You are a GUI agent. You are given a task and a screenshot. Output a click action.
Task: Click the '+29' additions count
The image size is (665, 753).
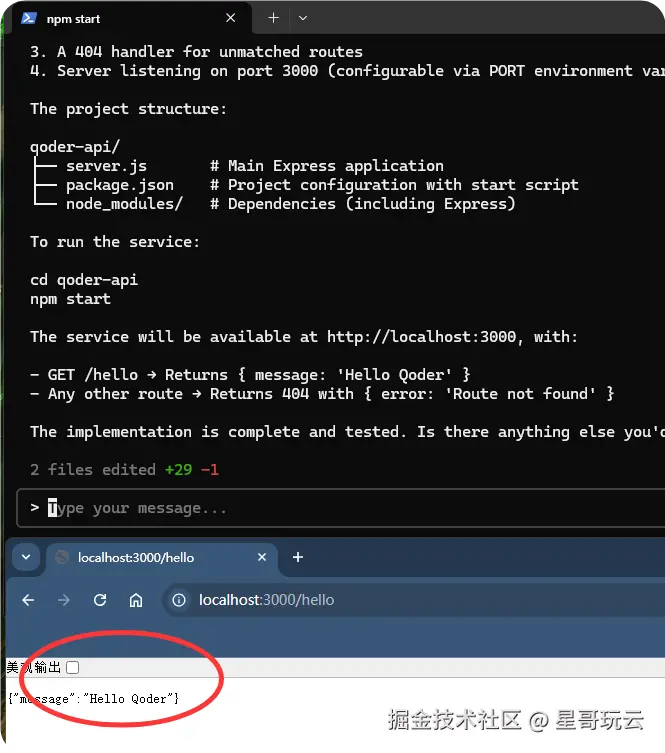tap(179, 469)
